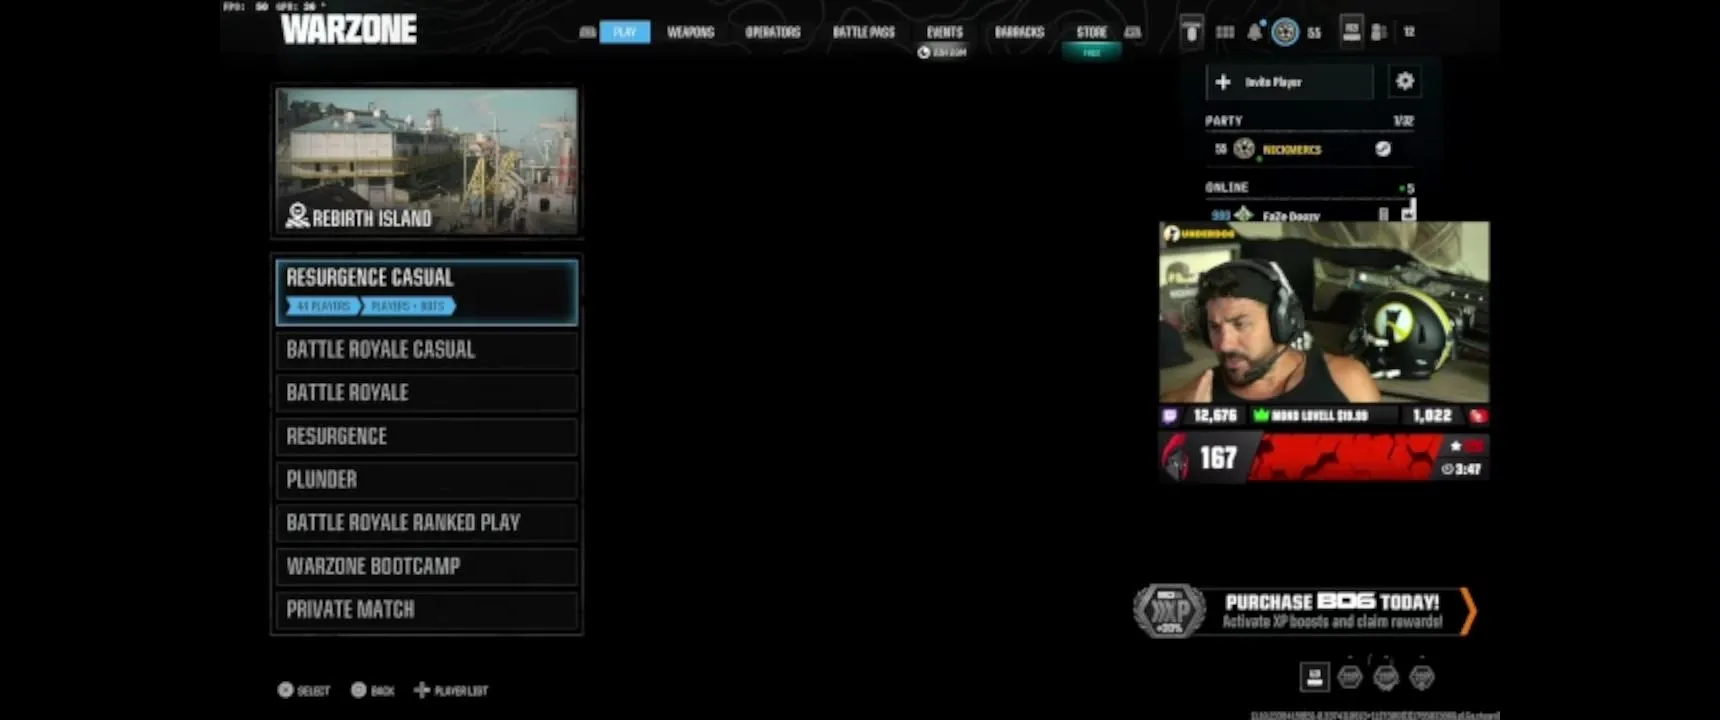Viewport: 1720px width, 720px height.
Task: Open Private Match
Action: (427, 609)
